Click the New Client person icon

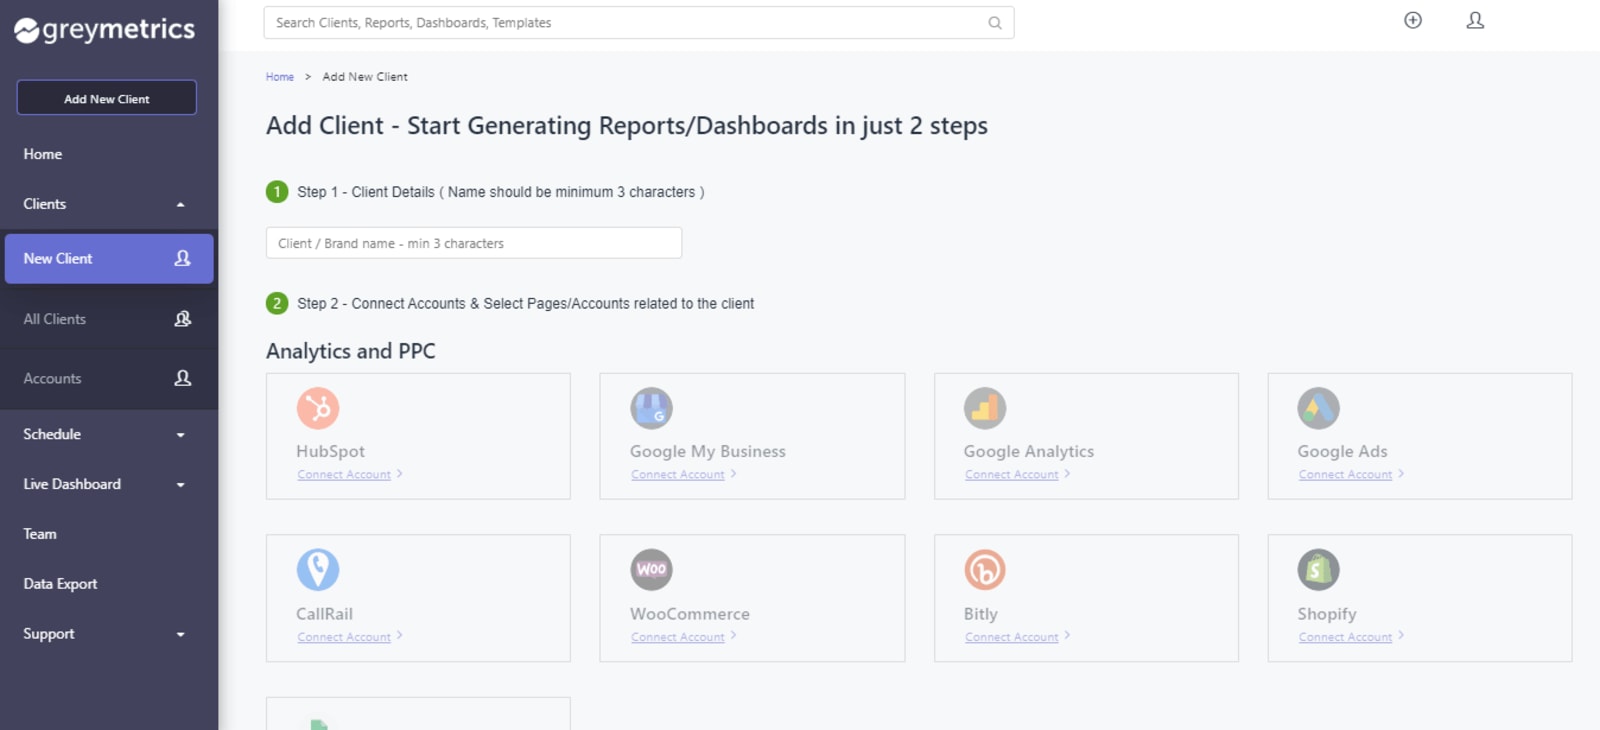click(x=182, y=258)
